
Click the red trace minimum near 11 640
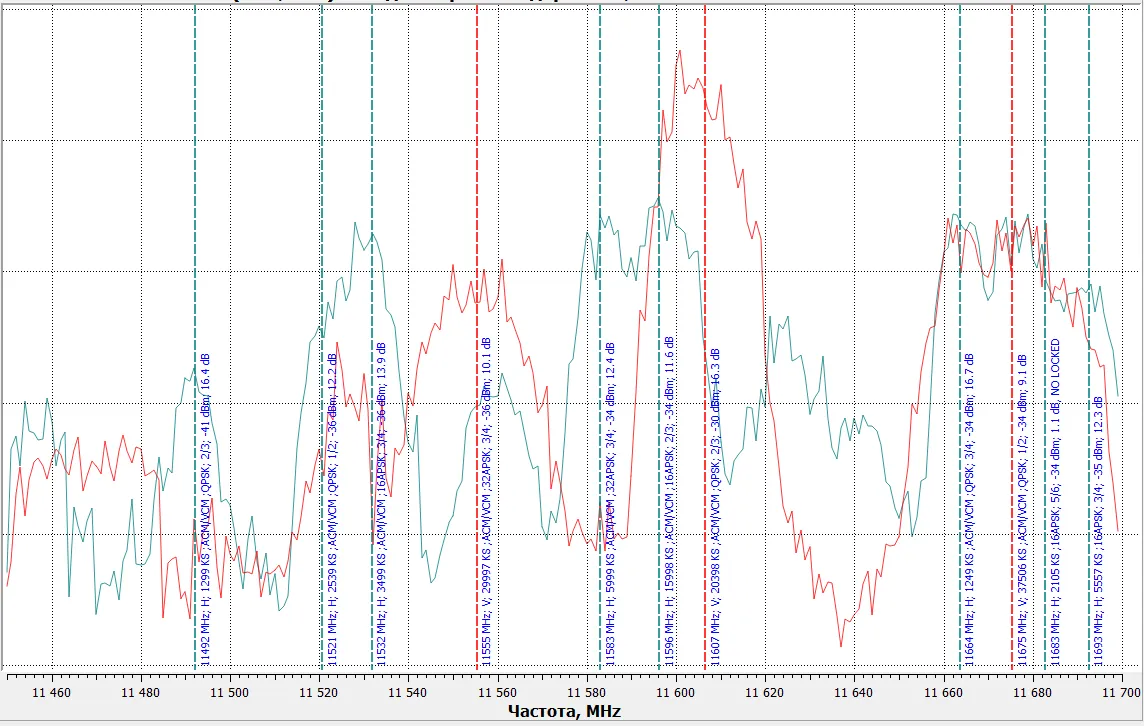[x=841, y=645]
